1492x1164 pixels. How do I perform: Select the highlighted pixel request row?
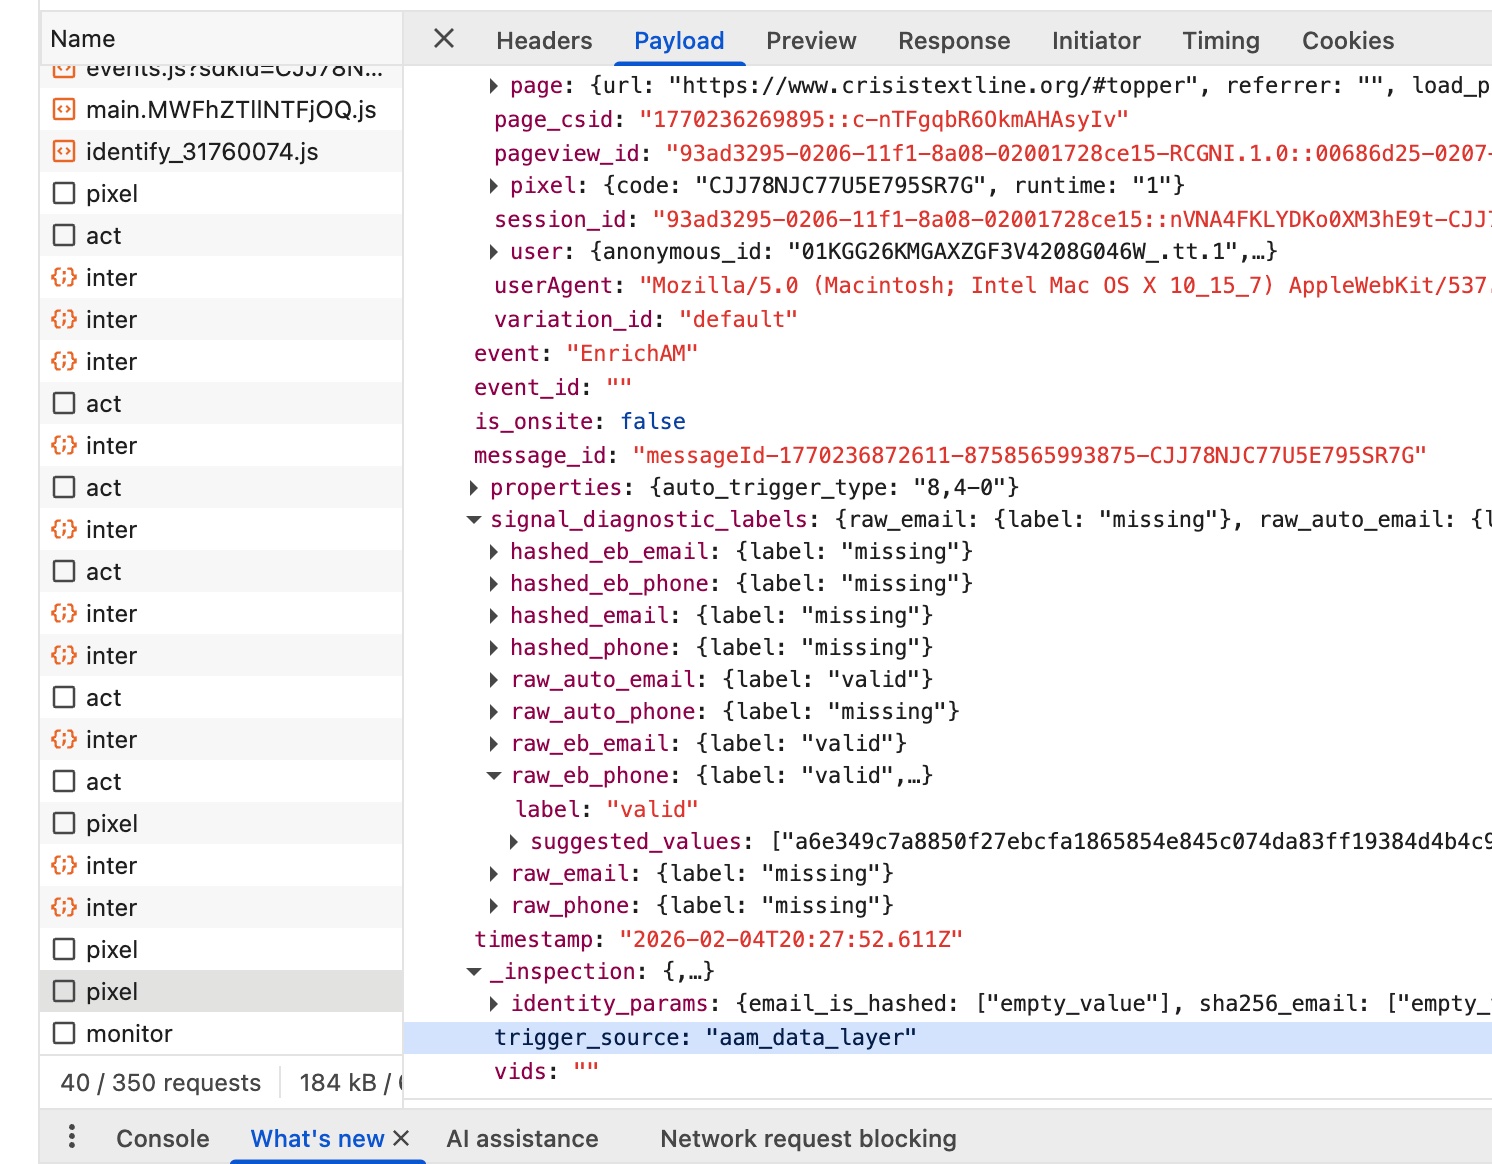tap(150, 991)
